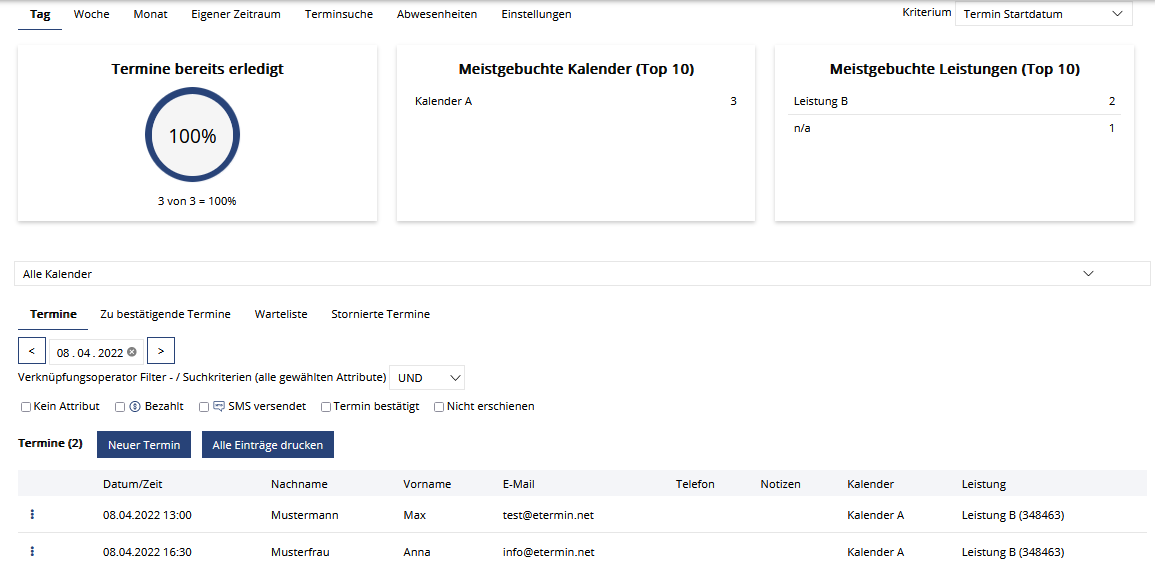The image size is (1155, 567).
Task: Click the SMS versendet speech bubble icon
Action: pyautogui.click(x=219, y=406)
